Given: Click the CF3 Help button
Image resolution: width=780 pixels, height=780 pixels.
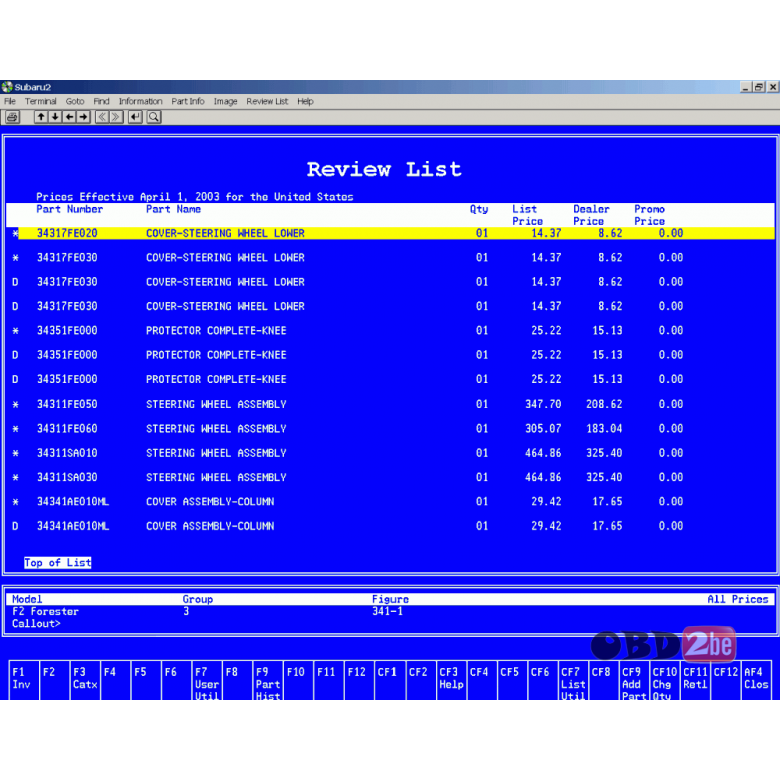Looking at the screenshot, I should [x=451, y=680].
